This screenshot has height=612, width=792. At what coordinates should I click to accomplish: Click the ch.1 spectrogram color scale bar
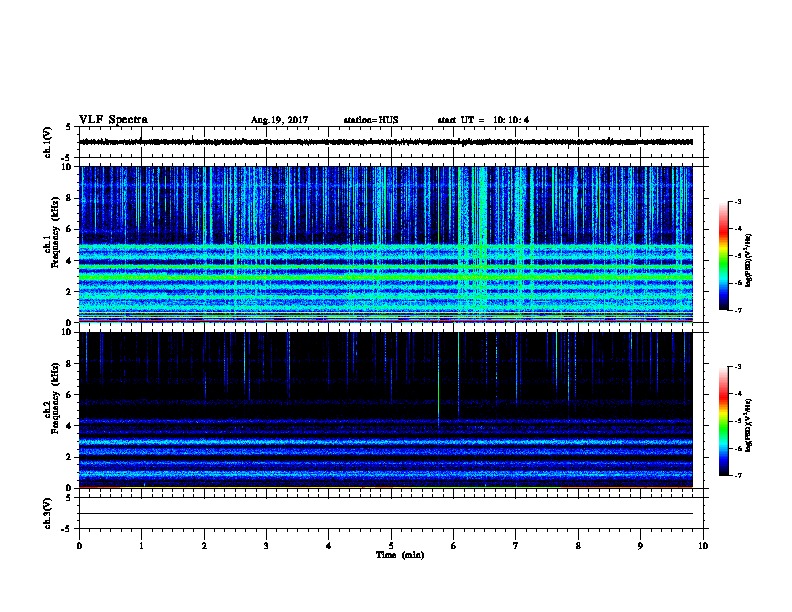click(x=723, y=256)
